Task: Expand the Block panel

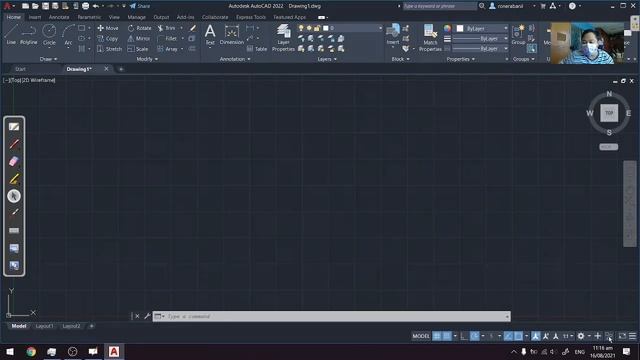Action: coord(400,59)
